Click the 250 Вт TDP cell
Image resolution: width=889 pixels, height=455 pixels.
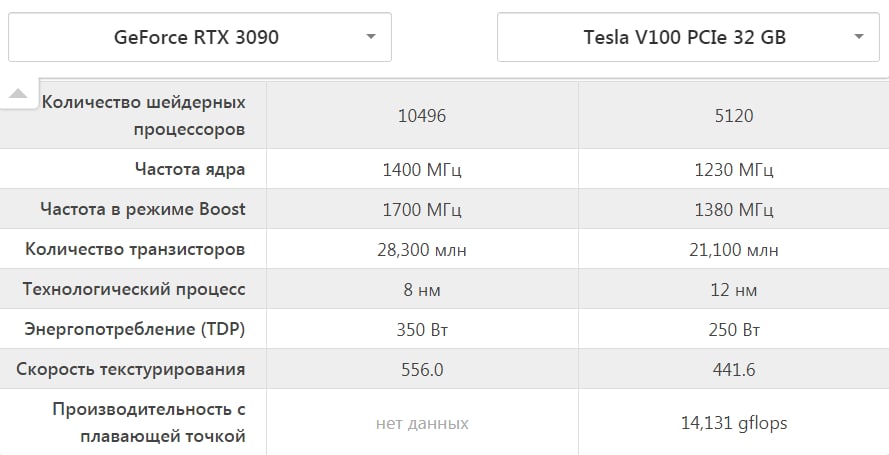click(734, 329)
